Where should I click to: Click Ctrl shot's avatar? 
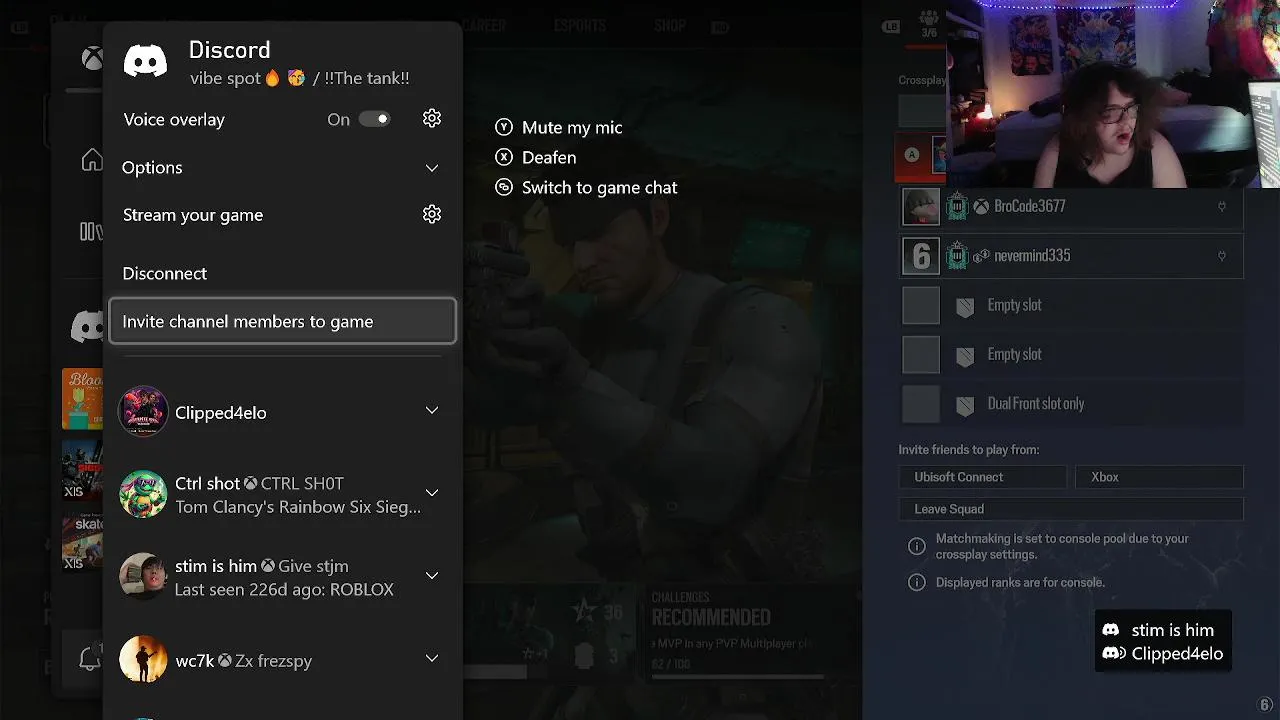coord(143,494)
